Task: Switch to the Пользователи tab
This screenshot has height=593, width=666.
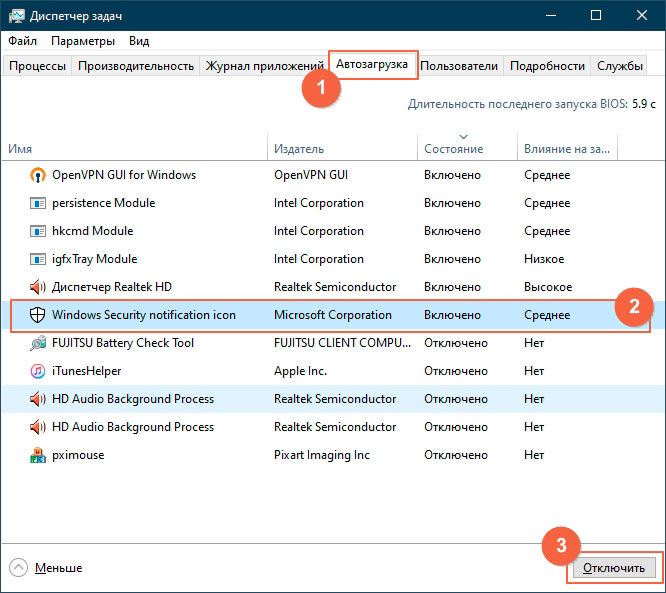Action: point(459,66)
